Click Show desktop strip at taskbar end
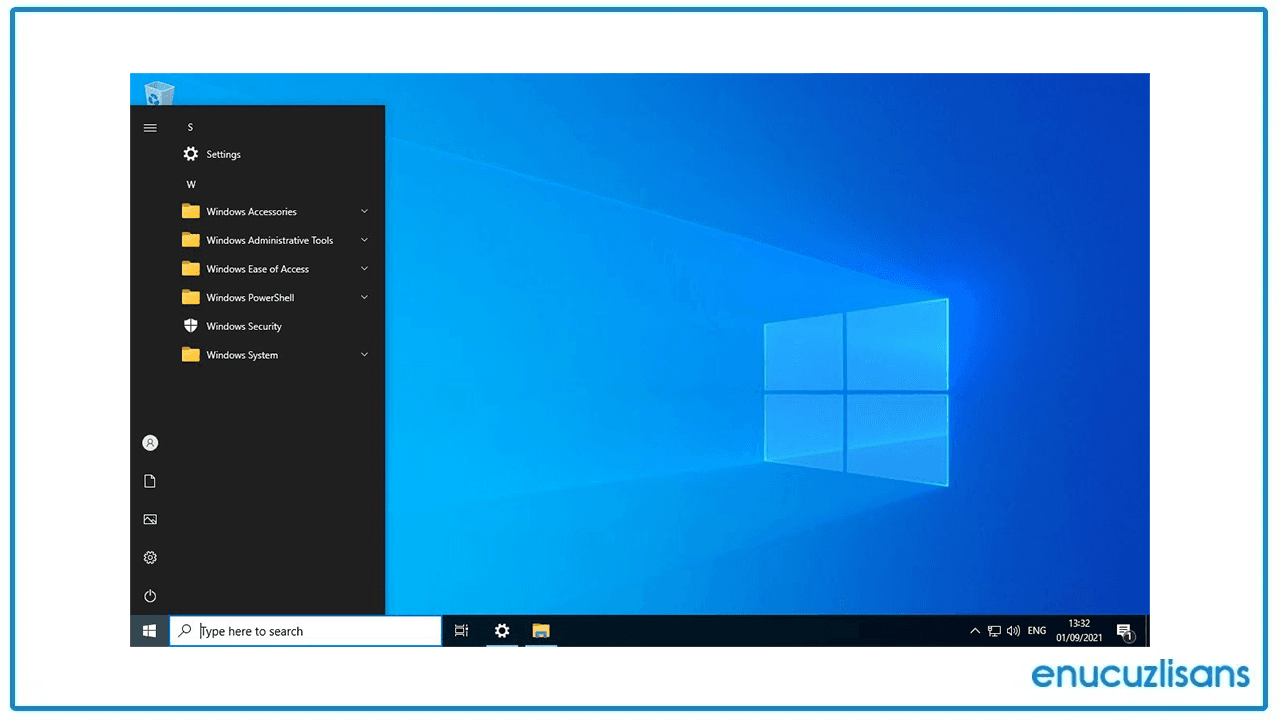1280x720 pixels. [x=1147, y=631]
